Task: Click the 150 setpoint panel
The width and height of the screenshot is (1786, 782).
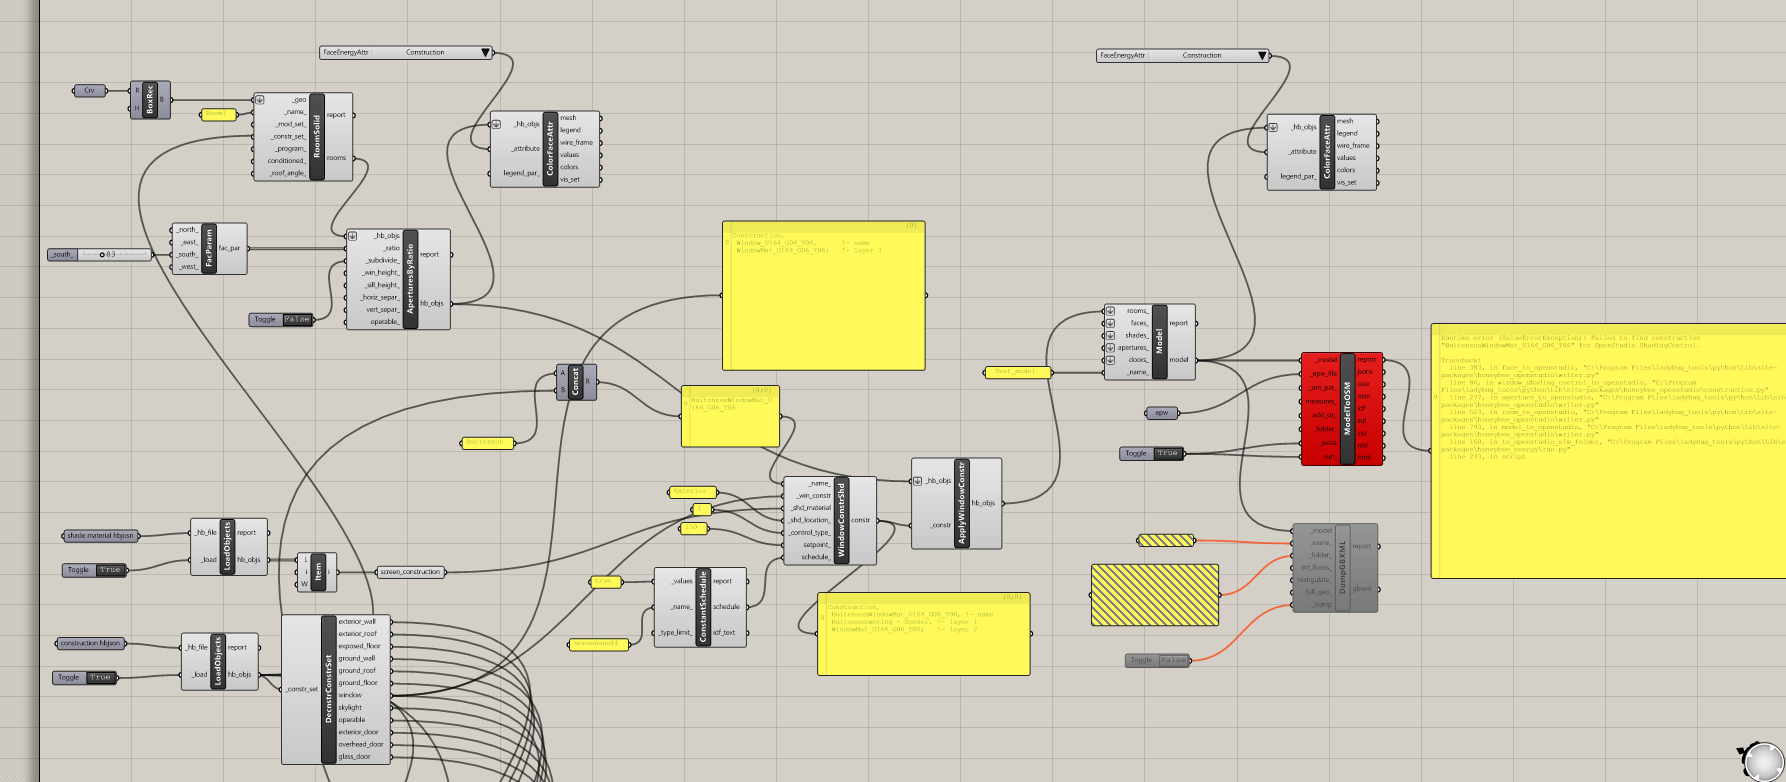Action: coord(693,528)
